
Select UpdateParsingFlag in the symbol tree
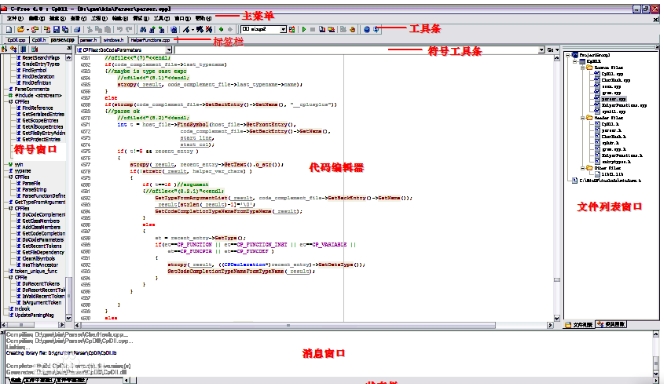tap(34, 315)
